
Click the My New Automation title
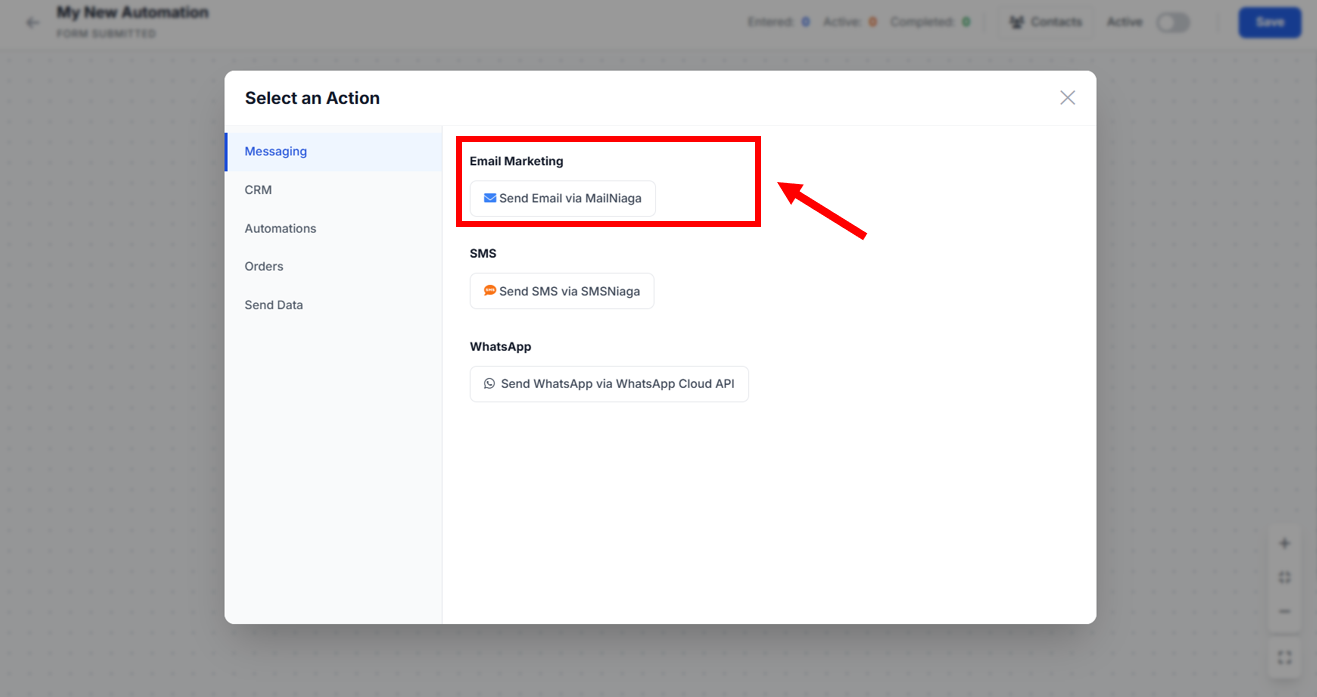click(x=132, y=13)
